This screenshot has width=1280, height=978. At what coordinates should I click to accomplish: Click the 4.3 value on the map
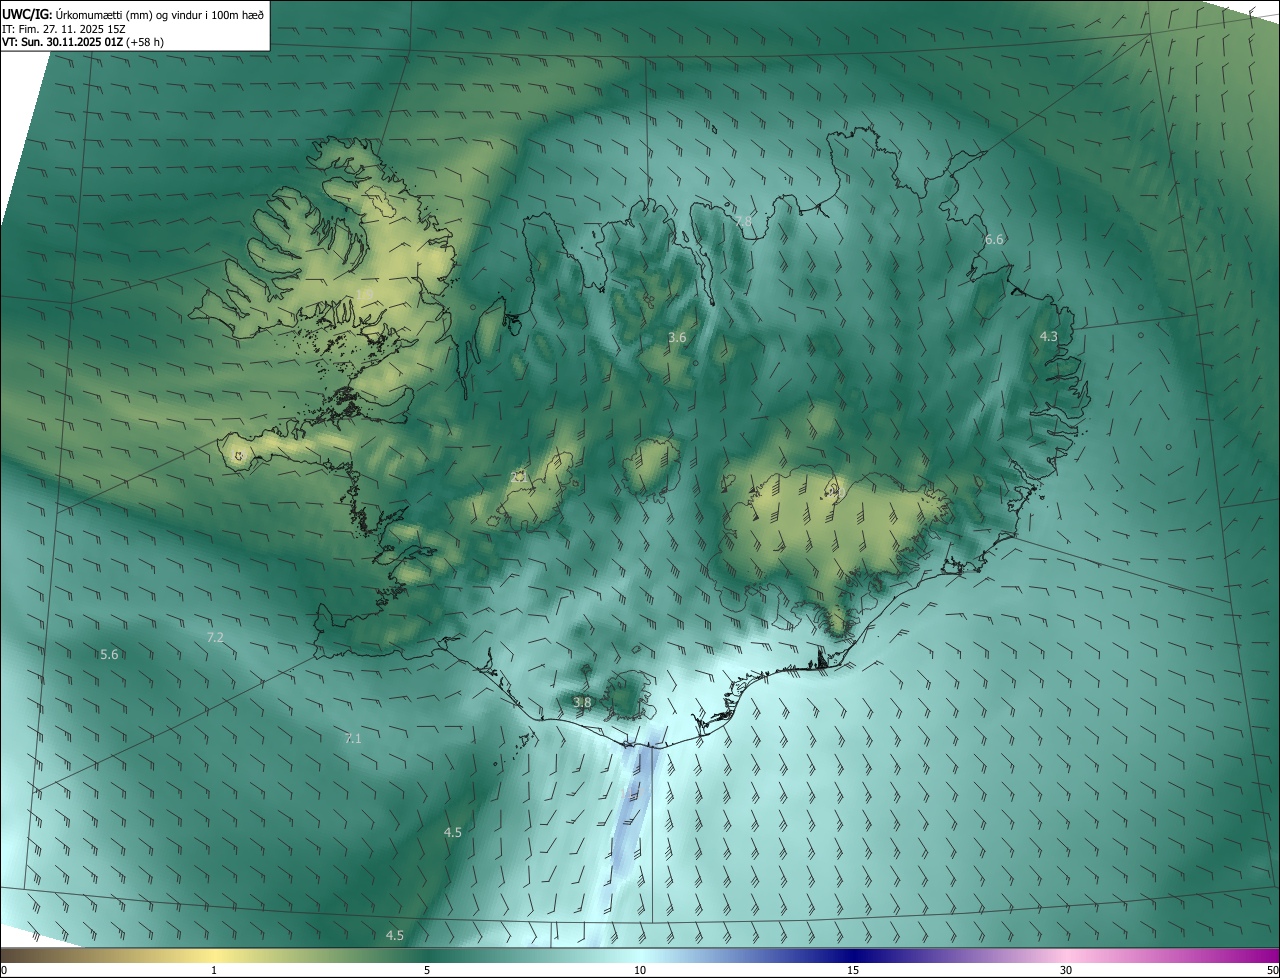[x=1048, y=337]
